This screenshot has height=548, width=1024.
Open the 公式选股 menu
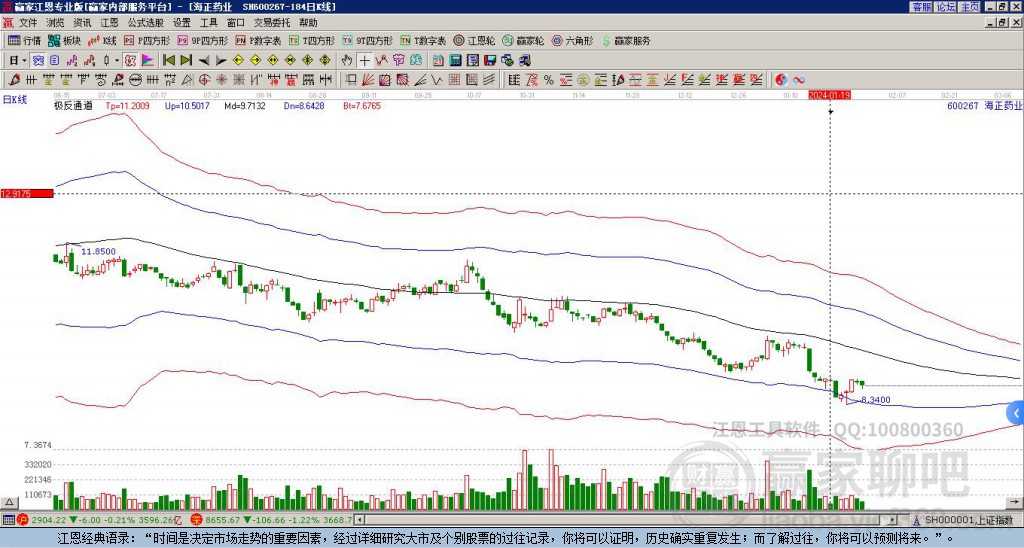pos(146,23)
